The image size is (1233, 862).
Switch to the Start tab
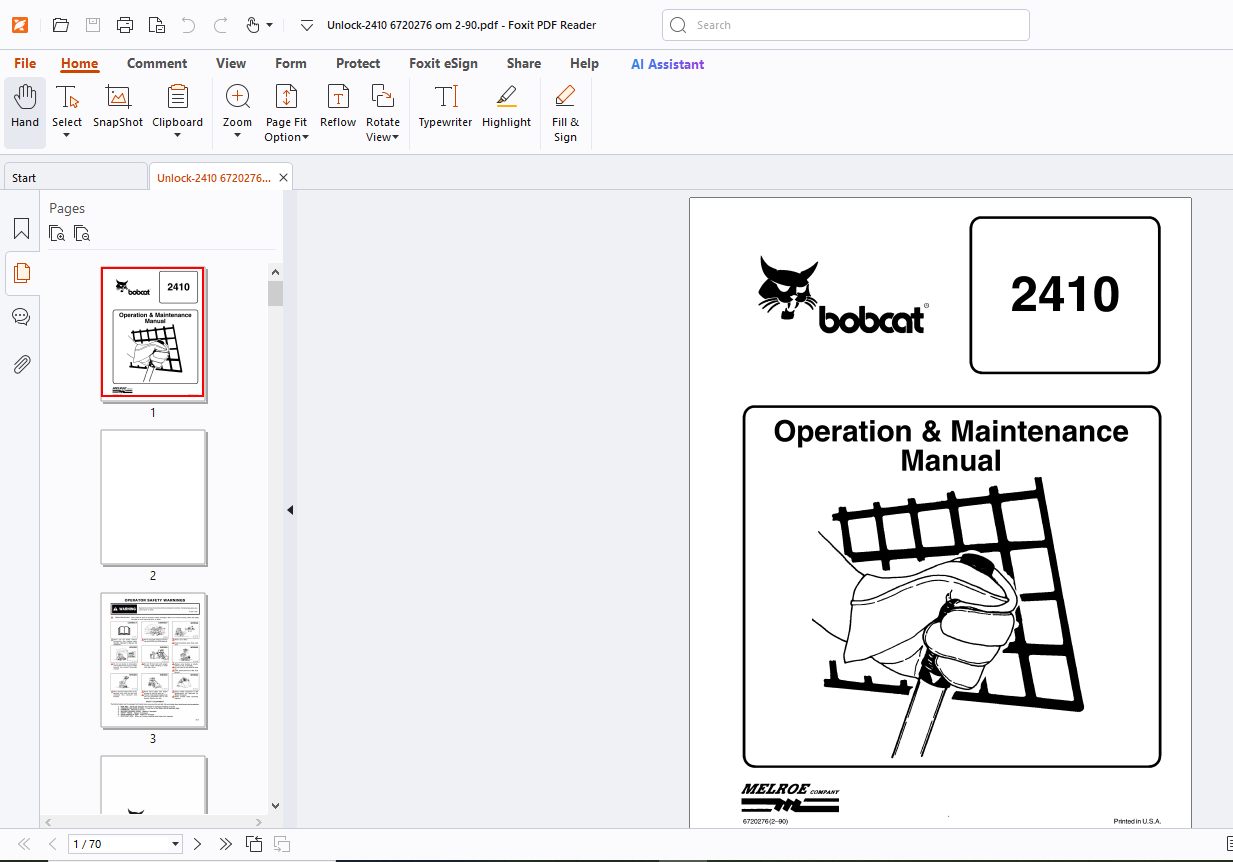pyautogui.click(x=75, y=177)
